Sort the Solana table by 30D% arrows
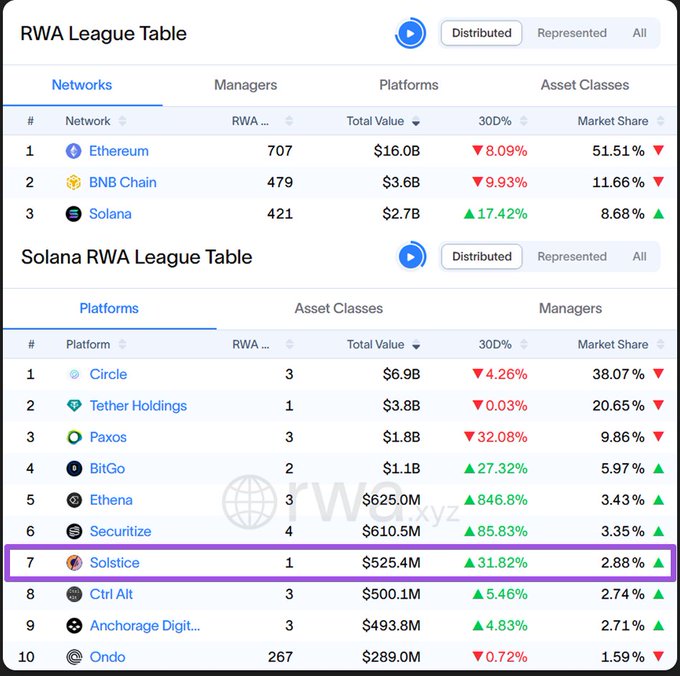This screenshot has width=680, height=676. tap(524, 344)
